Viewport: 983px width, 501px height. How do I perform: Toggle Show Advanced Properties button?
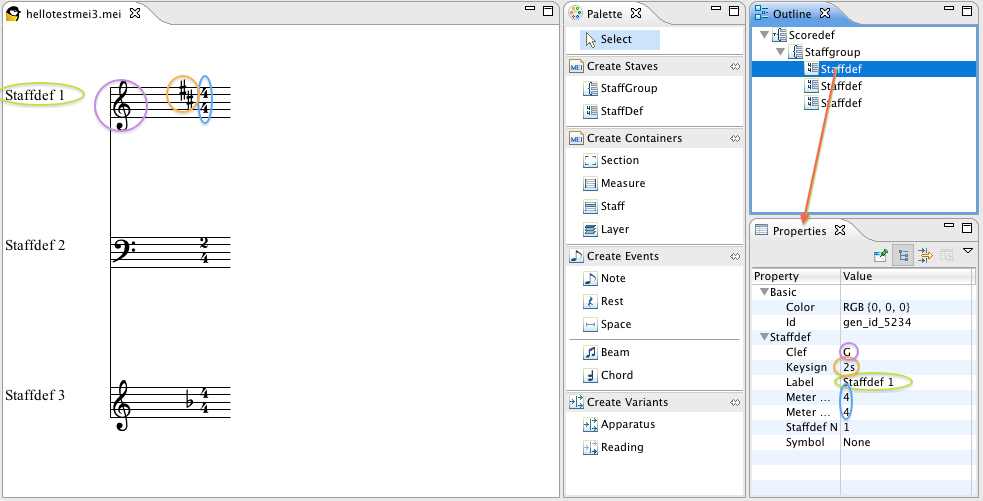(925, 256)
